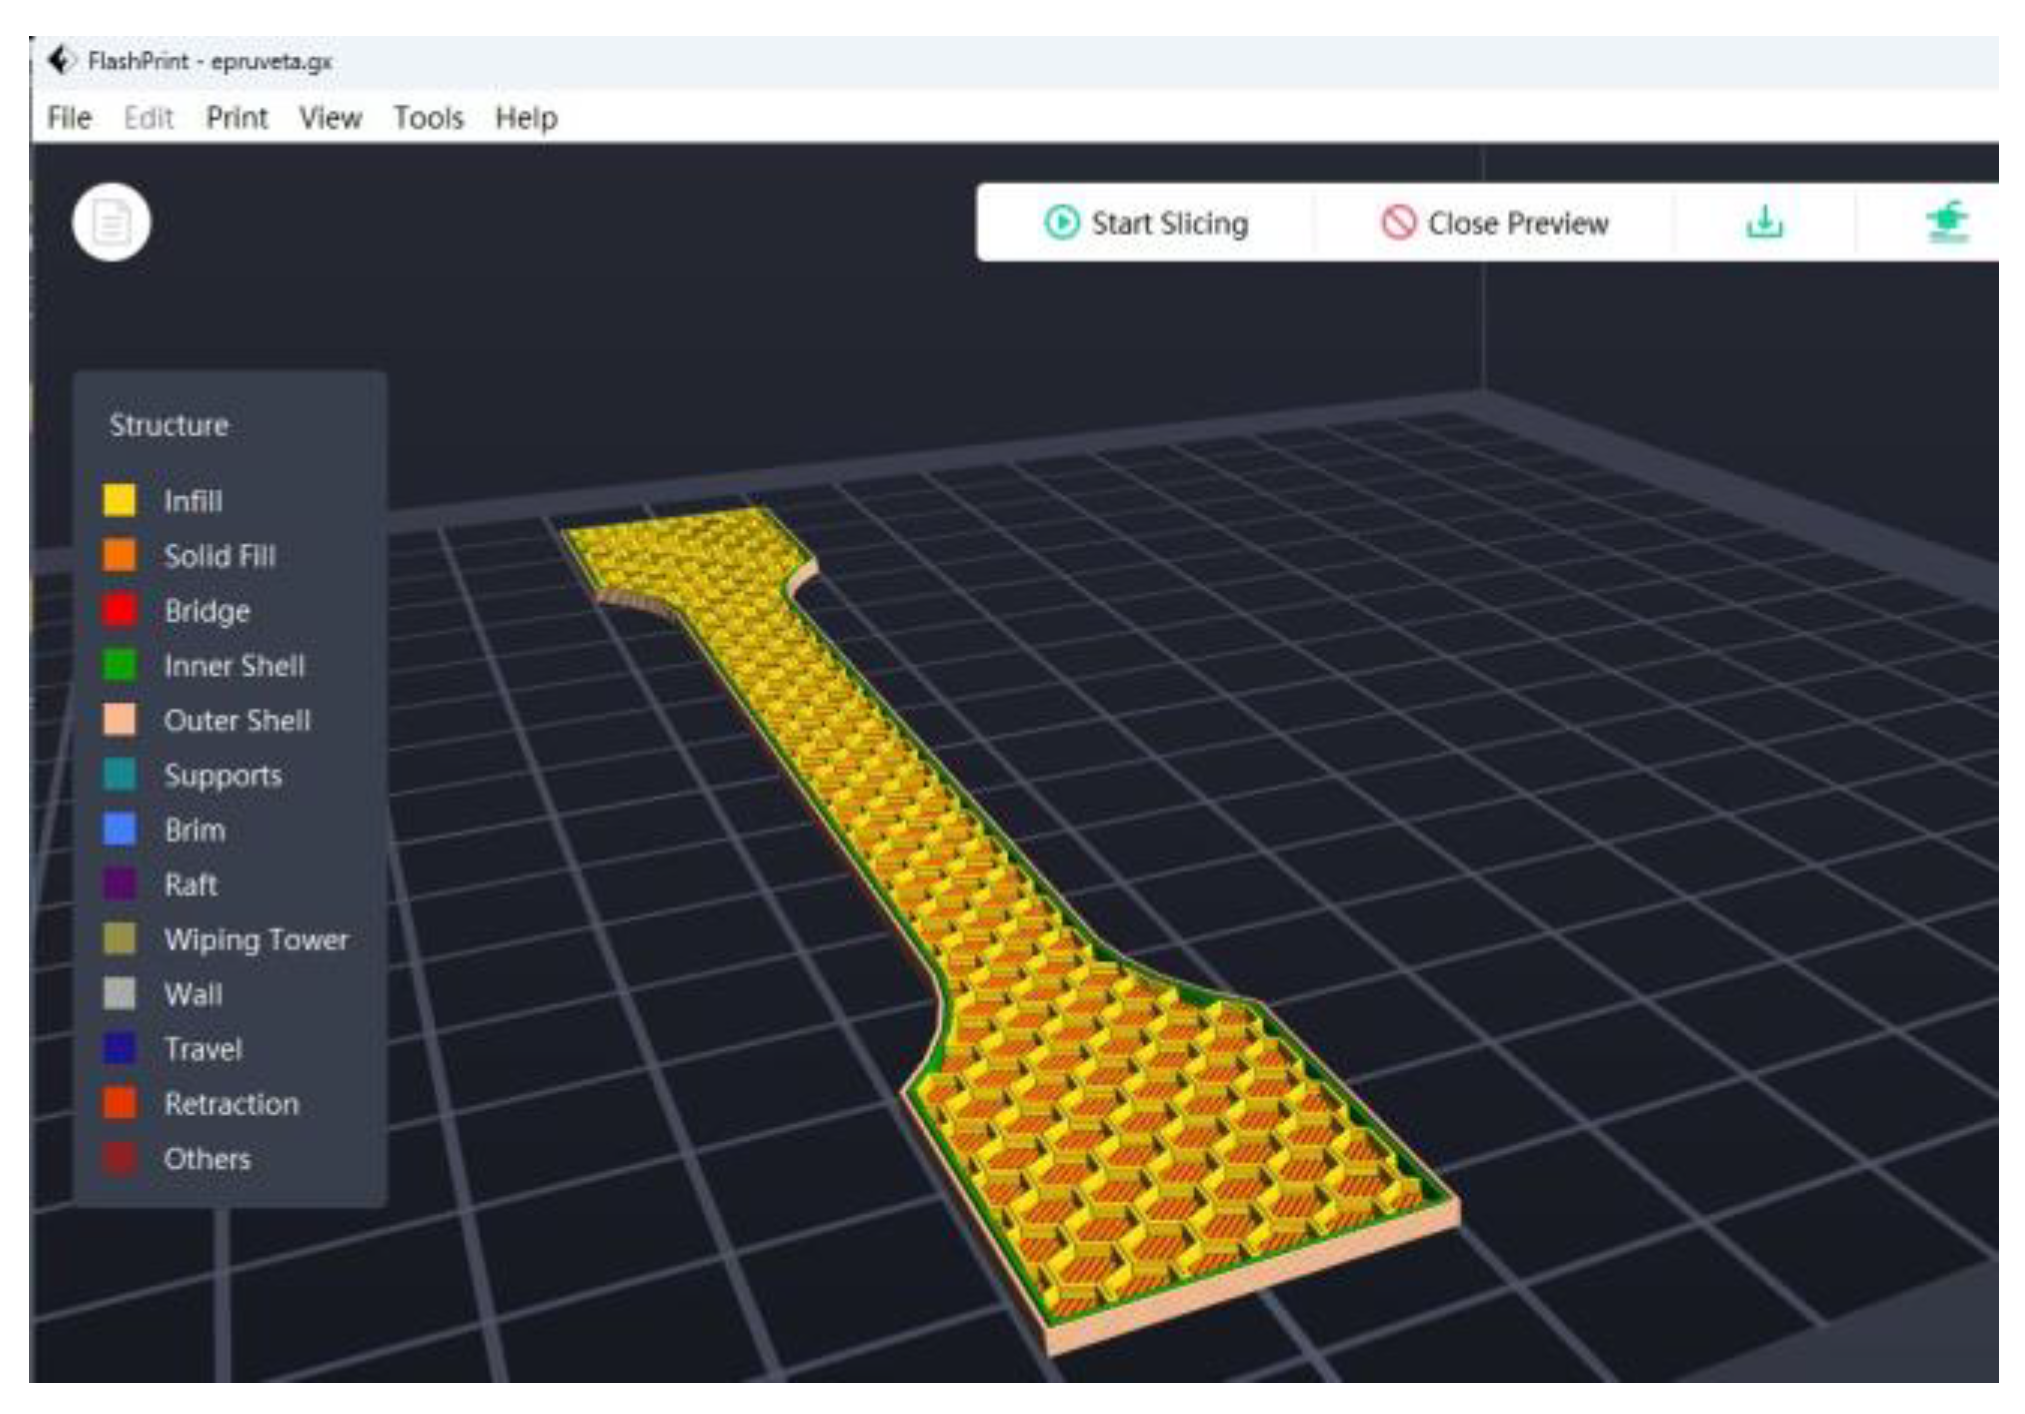Open the View menu

pos(330,118)
